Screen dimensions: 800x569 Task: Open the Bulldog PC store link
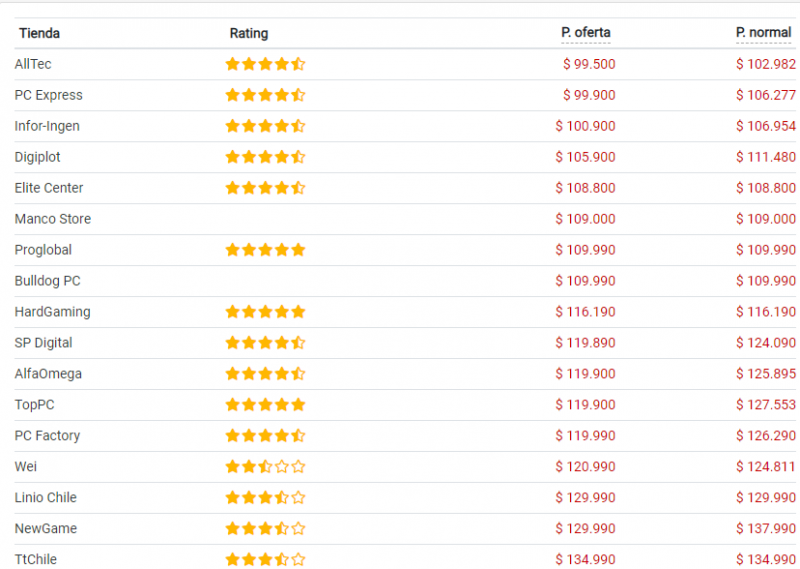48,281
